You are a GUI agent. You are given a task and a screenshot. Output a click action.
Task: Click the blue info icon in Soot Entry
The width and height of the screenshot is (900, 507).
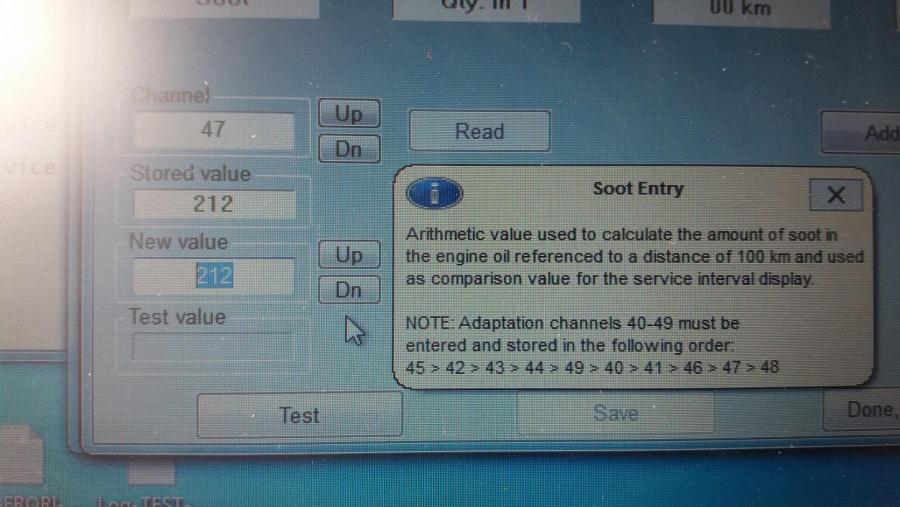coord(434,194)
